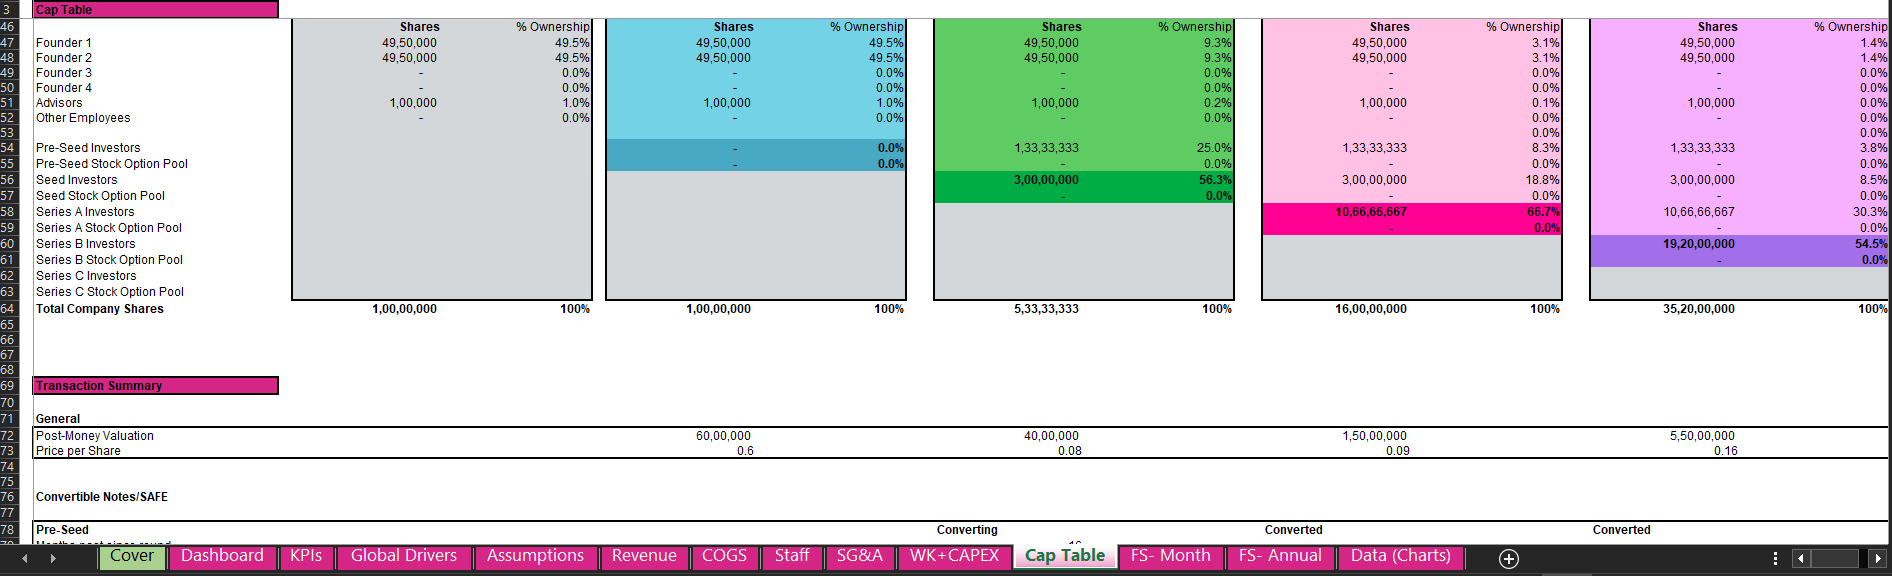Select the Transaction Summary header cell
The image size is (1892, 576).
coord(155,386)
